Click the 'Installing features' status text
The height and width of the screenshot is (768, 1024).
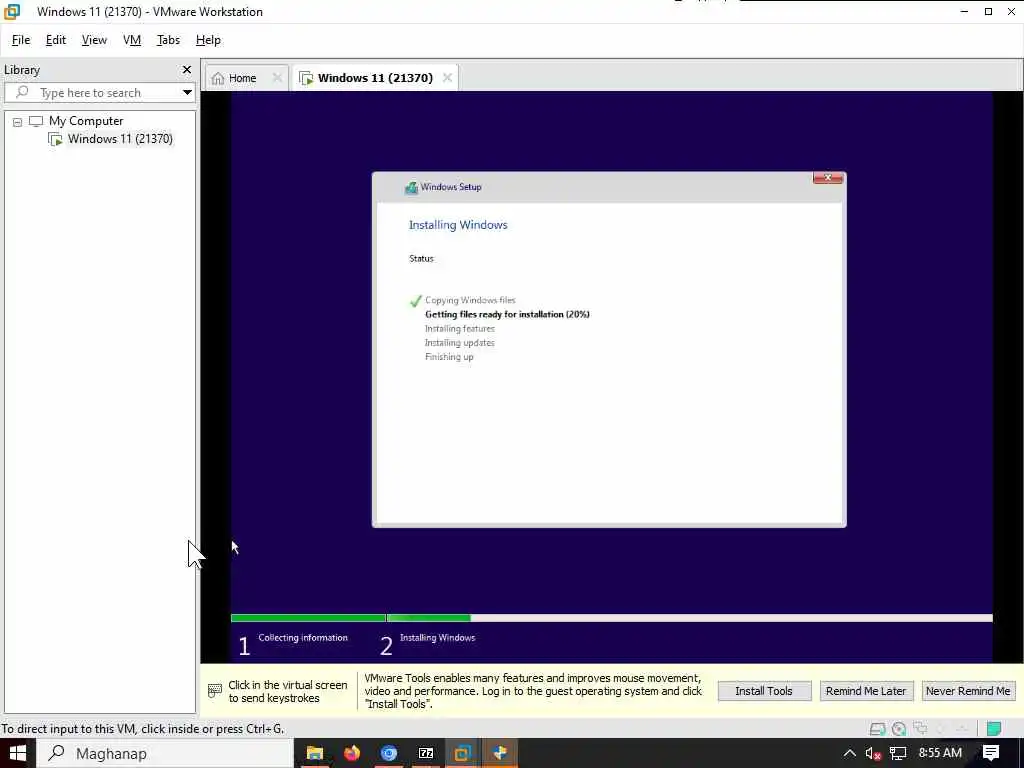(x=460, y=328)
